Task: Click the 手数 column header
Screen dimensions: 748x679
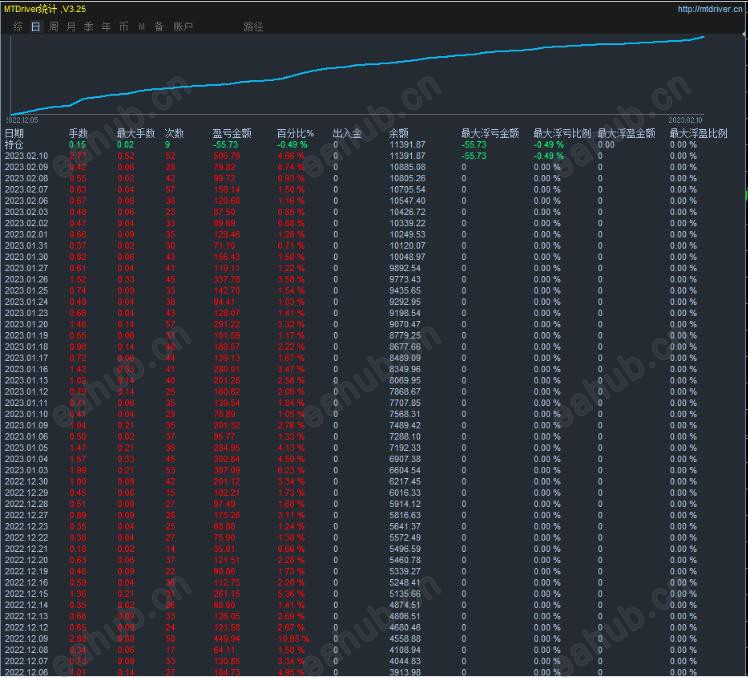Action: (x=78, y=133)
